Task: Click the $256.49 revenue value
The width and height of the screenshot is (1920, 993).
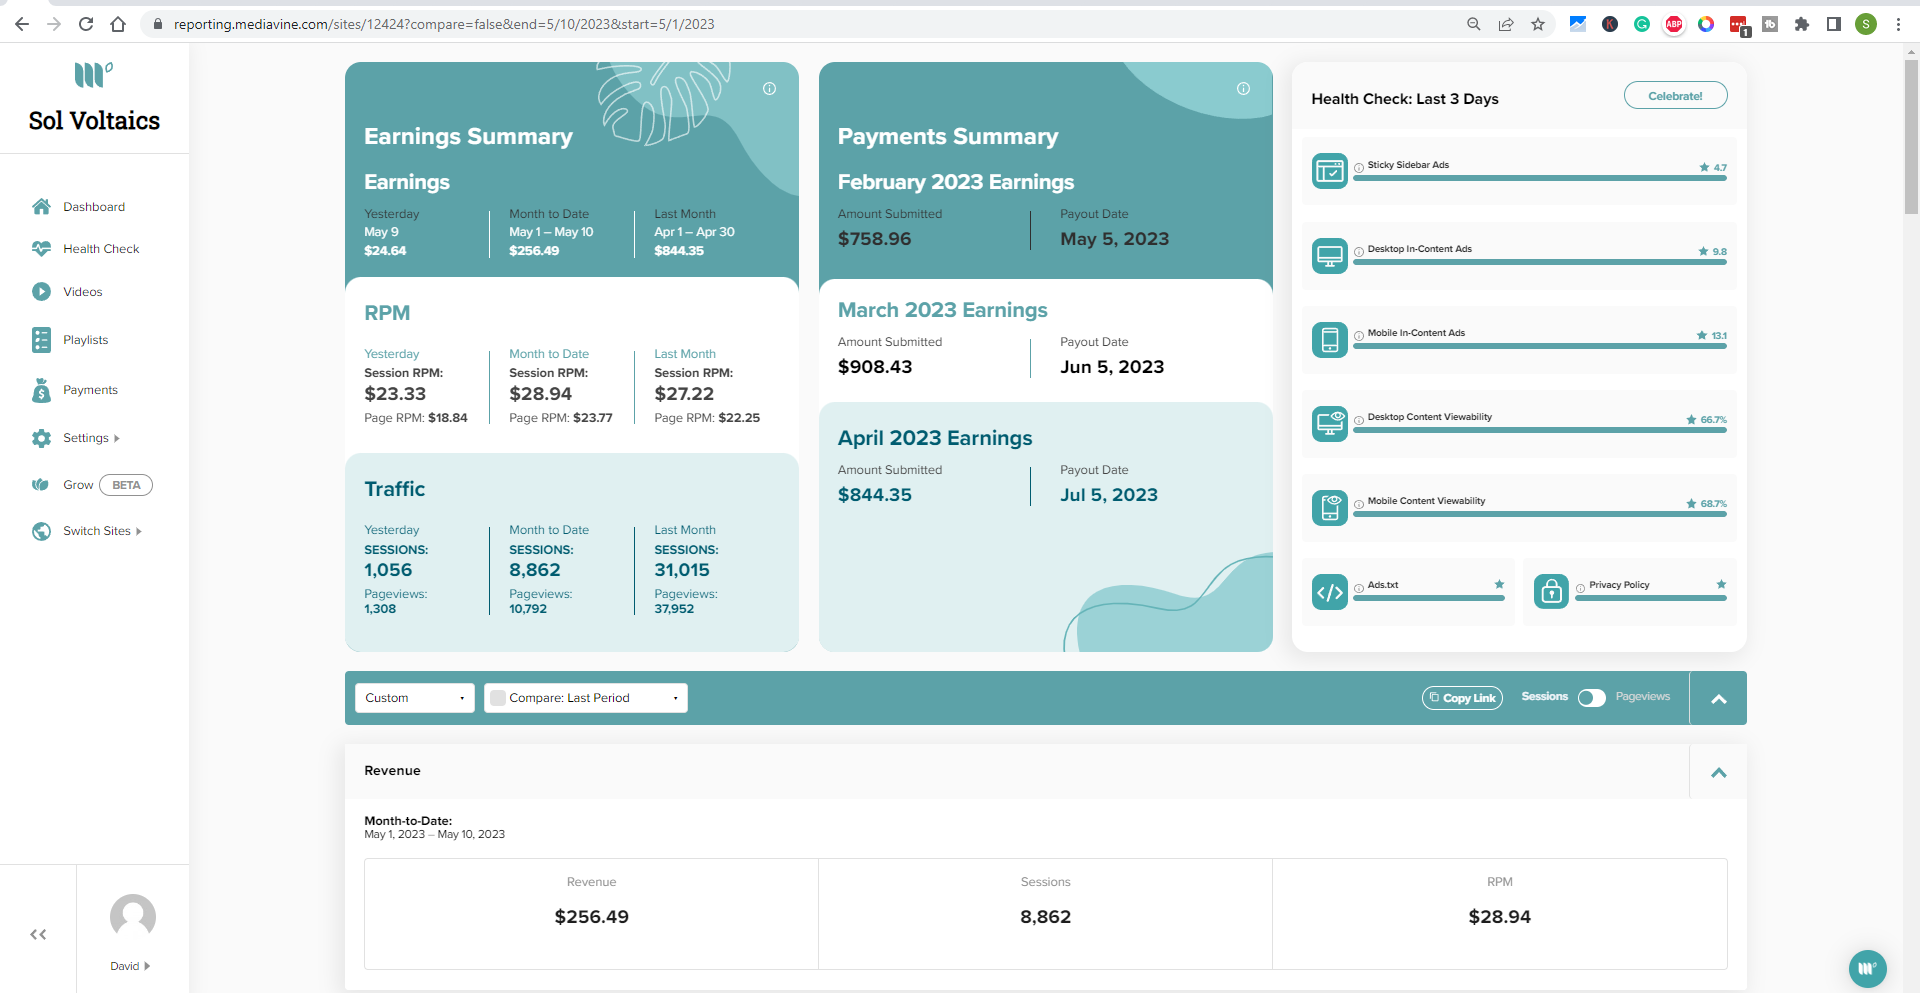Action: click(x=592, y=917)
